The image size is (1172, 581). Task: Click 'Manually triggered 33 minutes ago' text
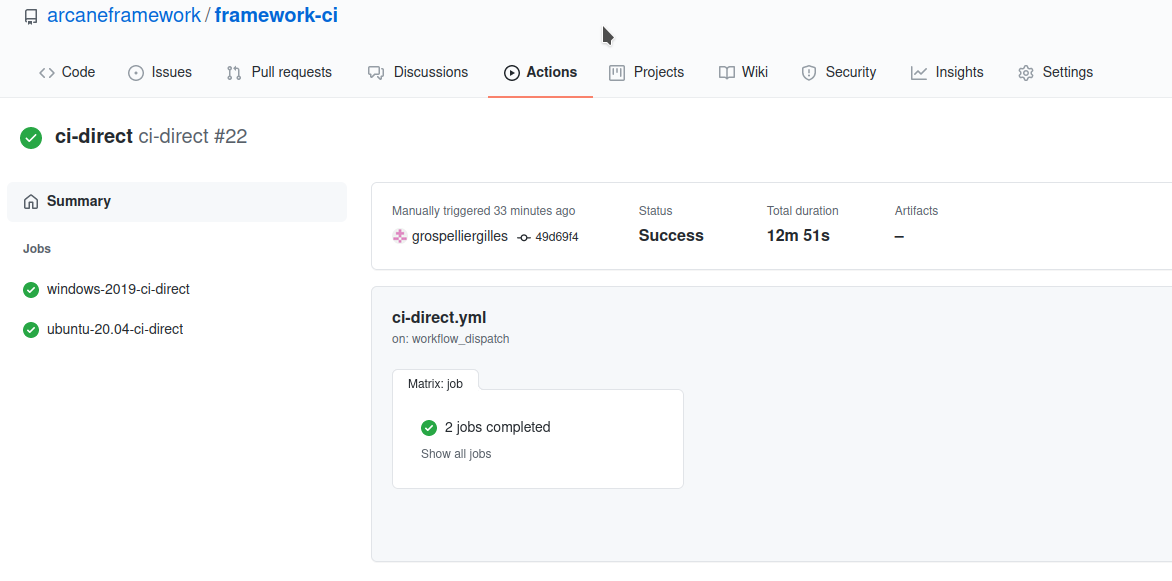click(484, 211)
